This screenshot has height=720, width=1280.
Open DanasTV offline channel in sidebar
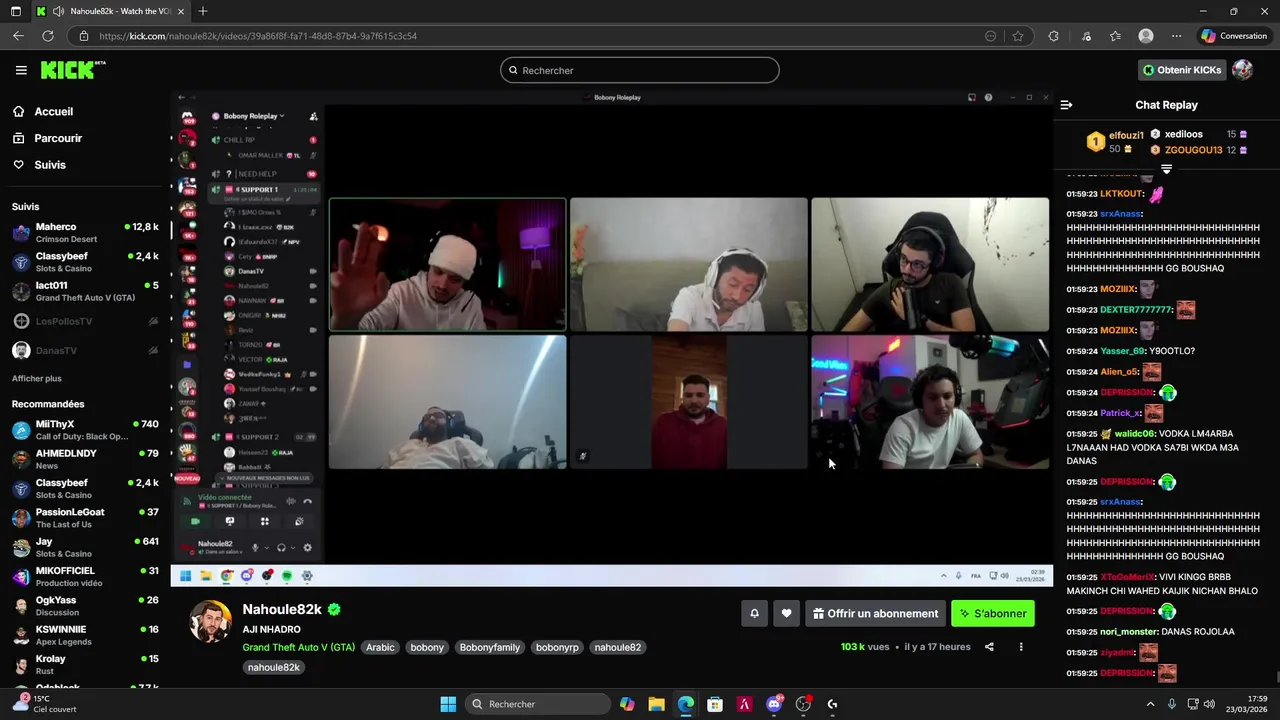(x=85, y=350)
